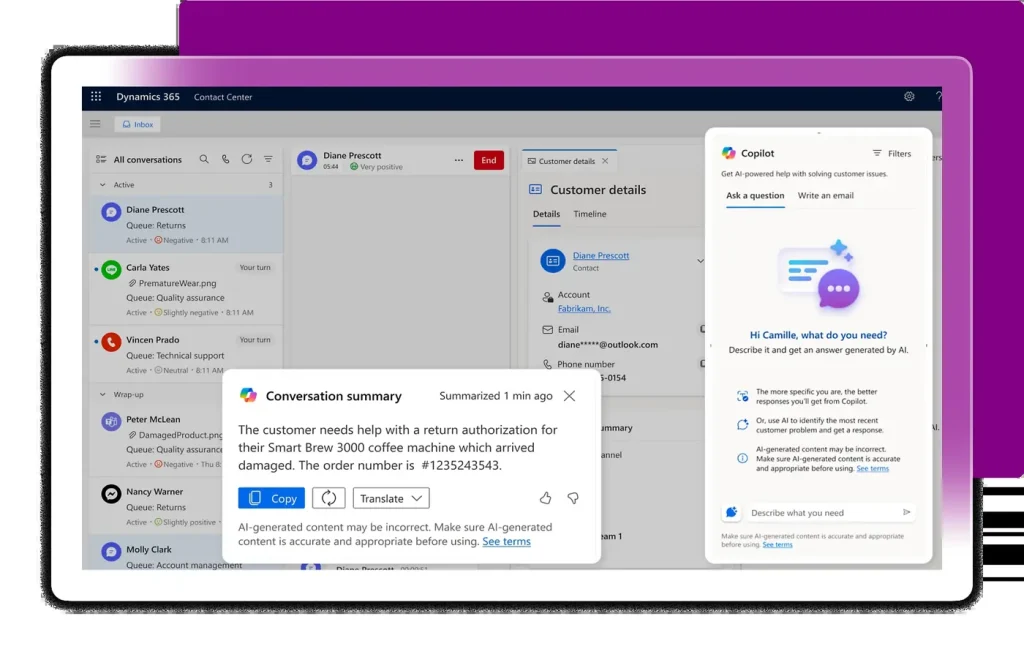
Task: Click the Copilot prompt suggestions icon
Action: pos(731,512)
